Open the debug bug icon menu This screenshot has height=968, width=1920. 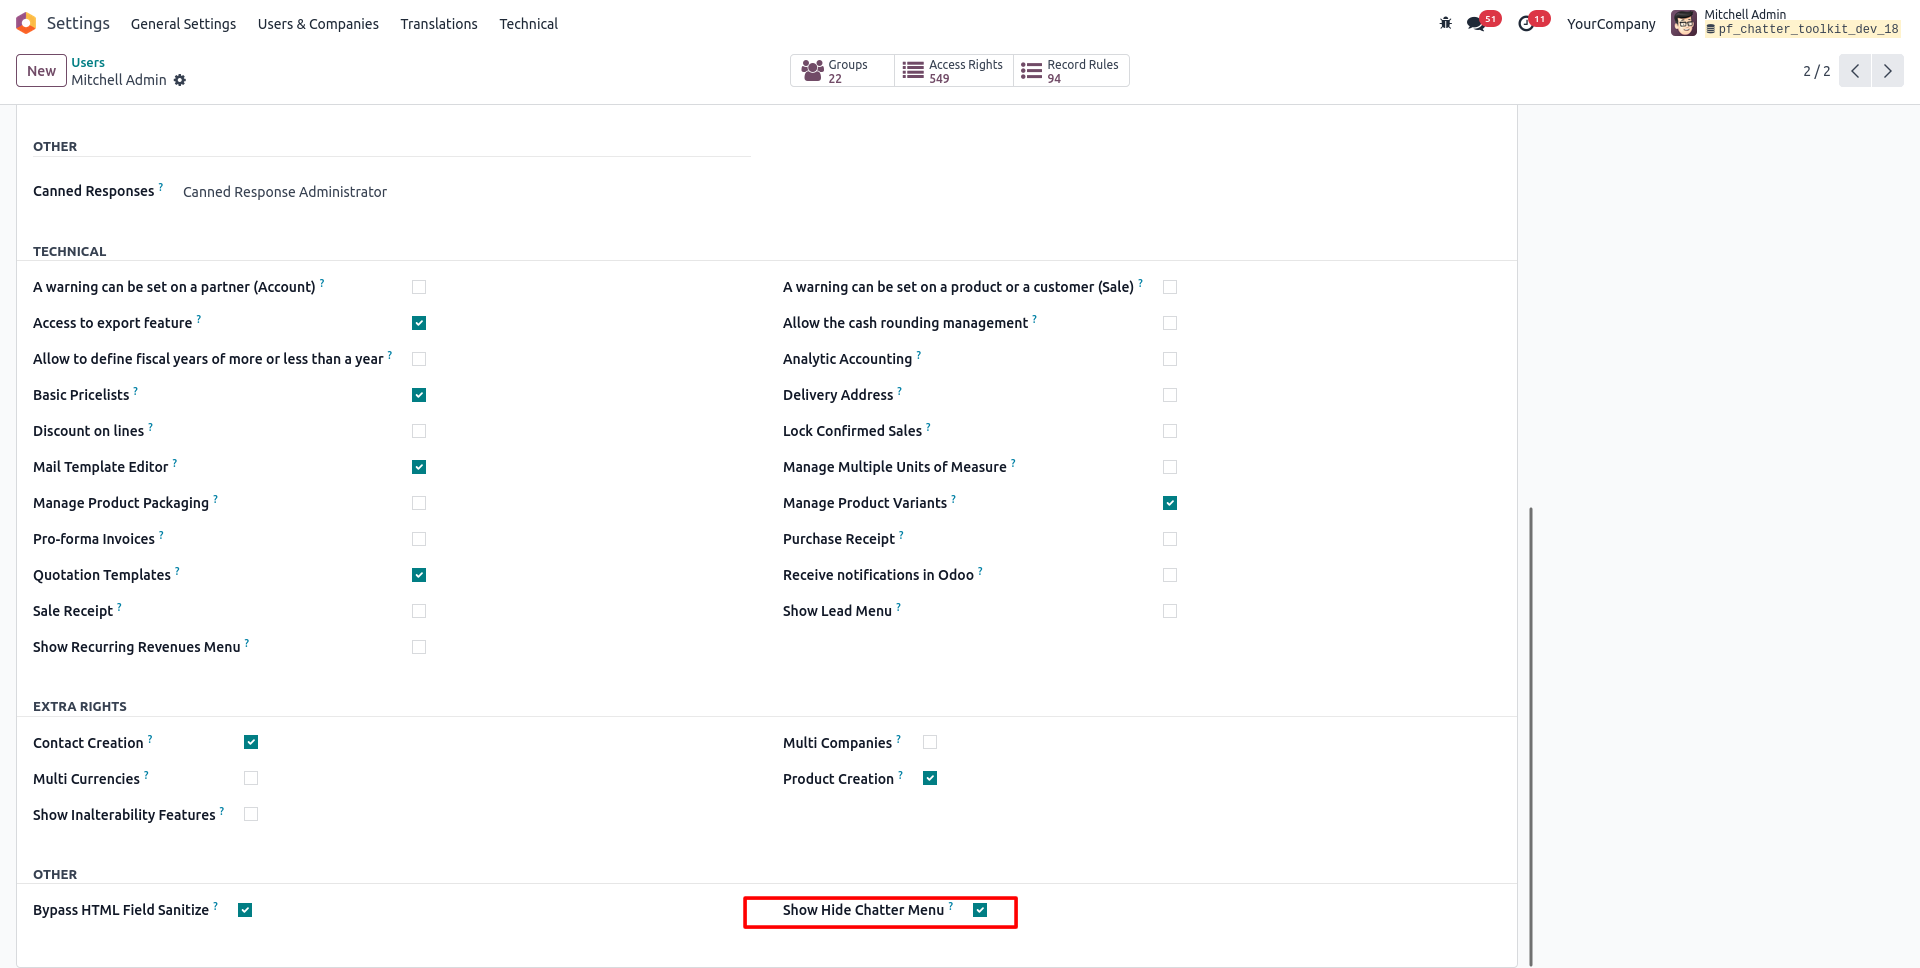click(x=1445, y=23)
